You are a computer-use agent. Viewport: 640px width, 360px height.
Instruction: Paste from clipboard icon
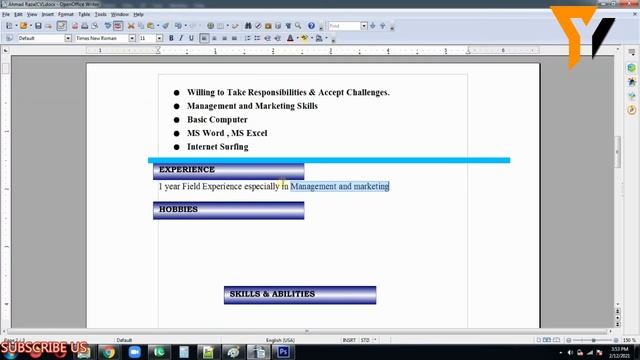[151, 26]
